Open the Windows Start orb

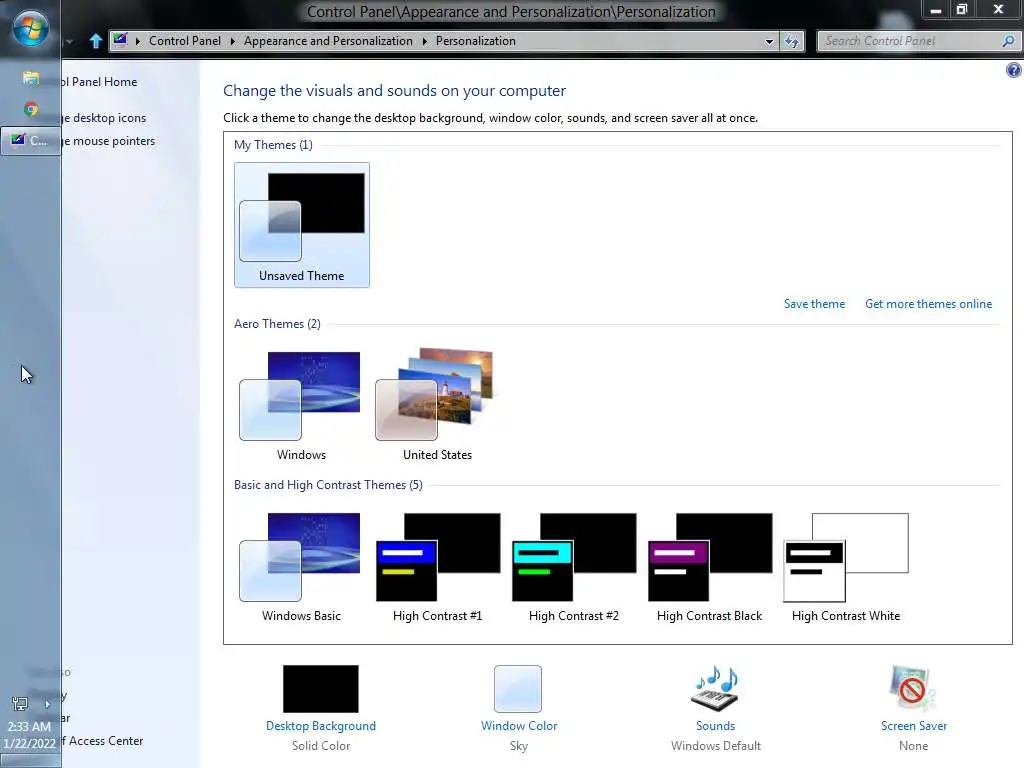30,29
